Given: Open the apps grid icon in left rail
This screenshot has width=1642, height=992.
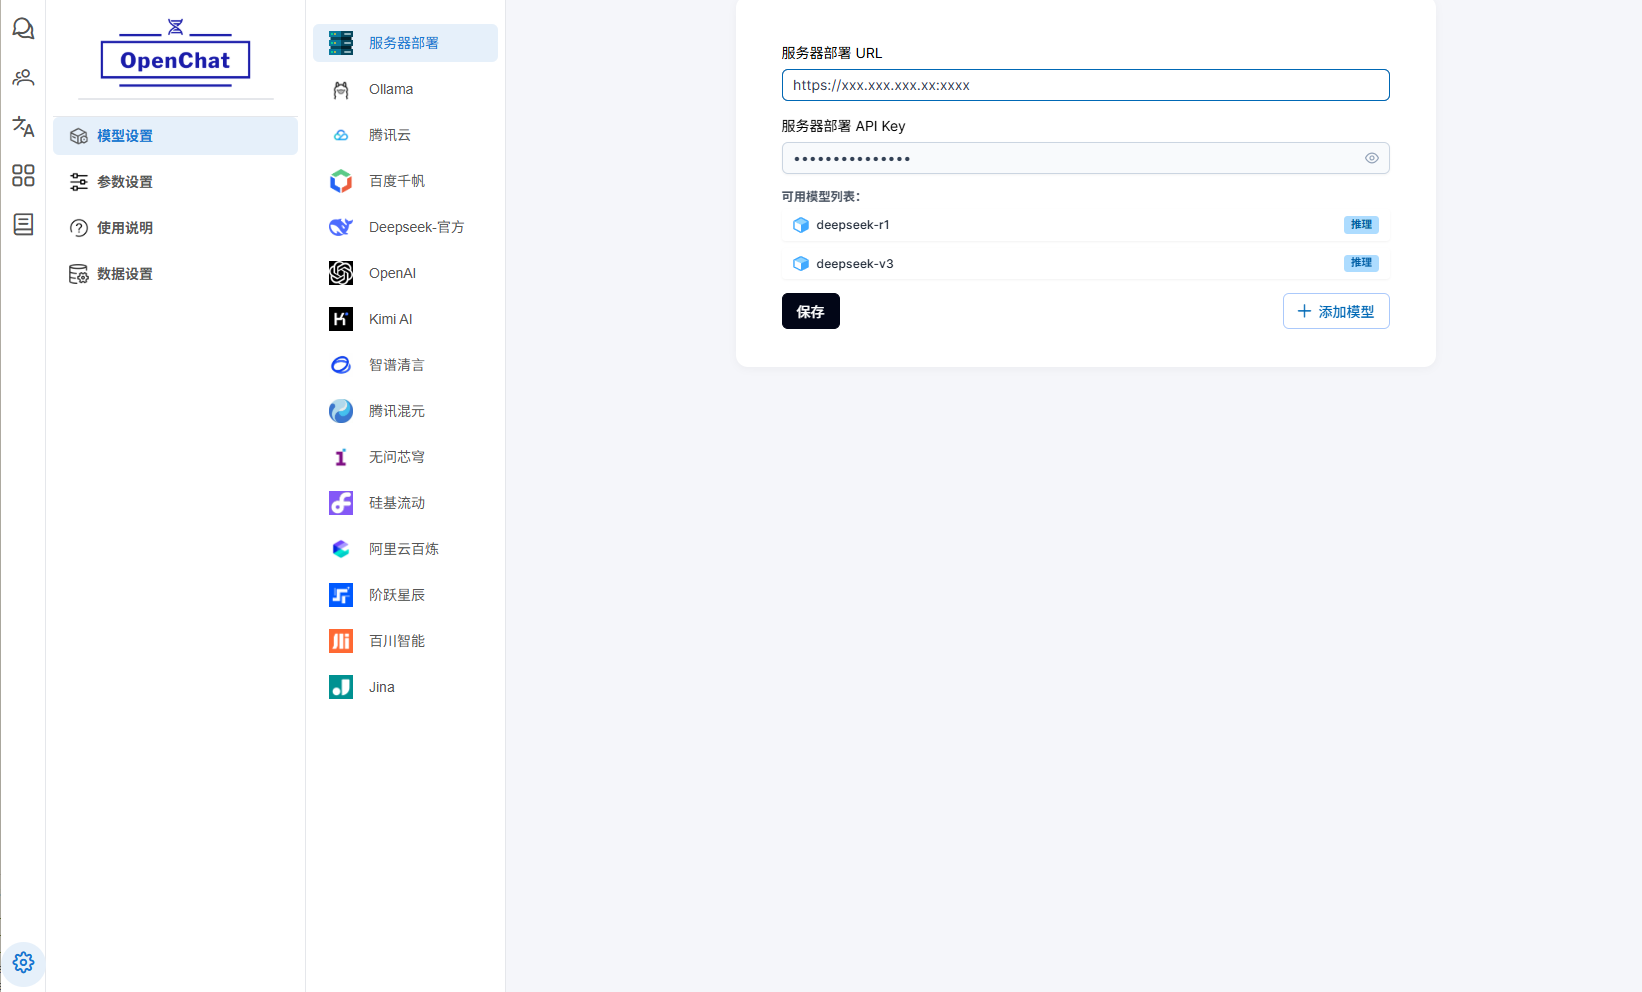Looking at the screenshot, I should 23,175.
